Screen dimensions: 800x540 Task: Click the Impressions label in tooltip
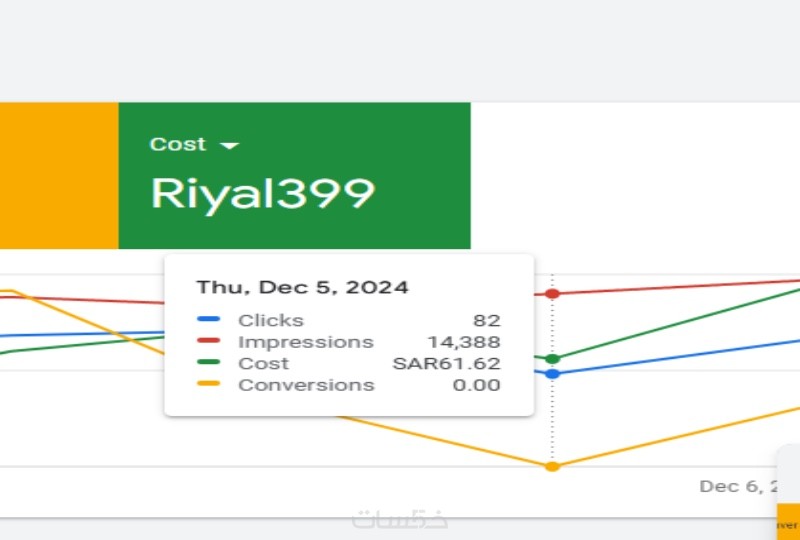[305, 342]
